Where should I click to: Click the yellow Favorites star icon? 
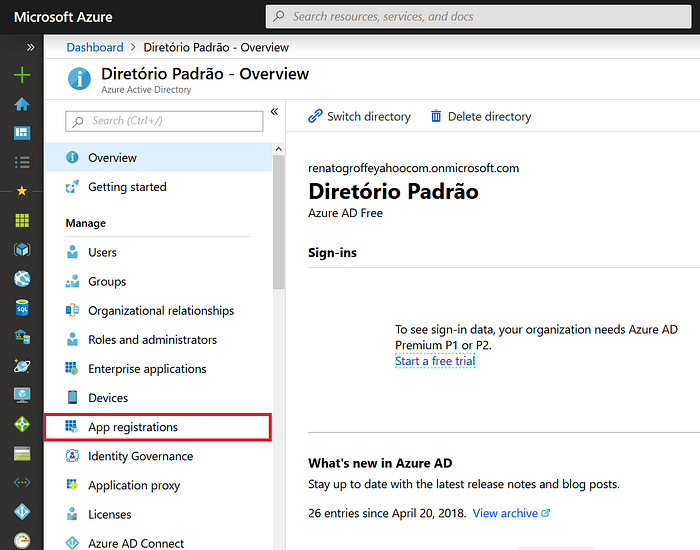coord(21,191)
